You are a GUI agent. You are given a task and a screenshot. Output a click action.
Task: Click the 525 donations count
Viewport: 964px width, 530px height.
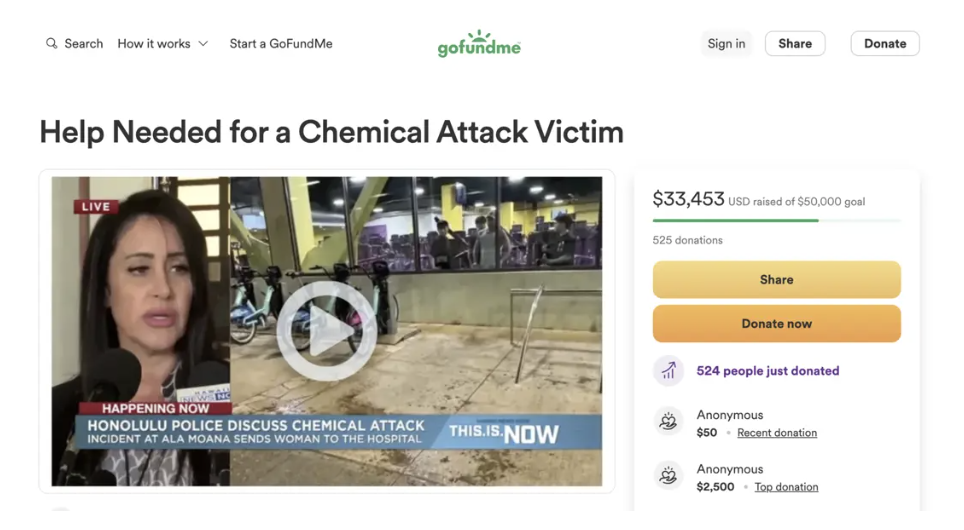687,240
